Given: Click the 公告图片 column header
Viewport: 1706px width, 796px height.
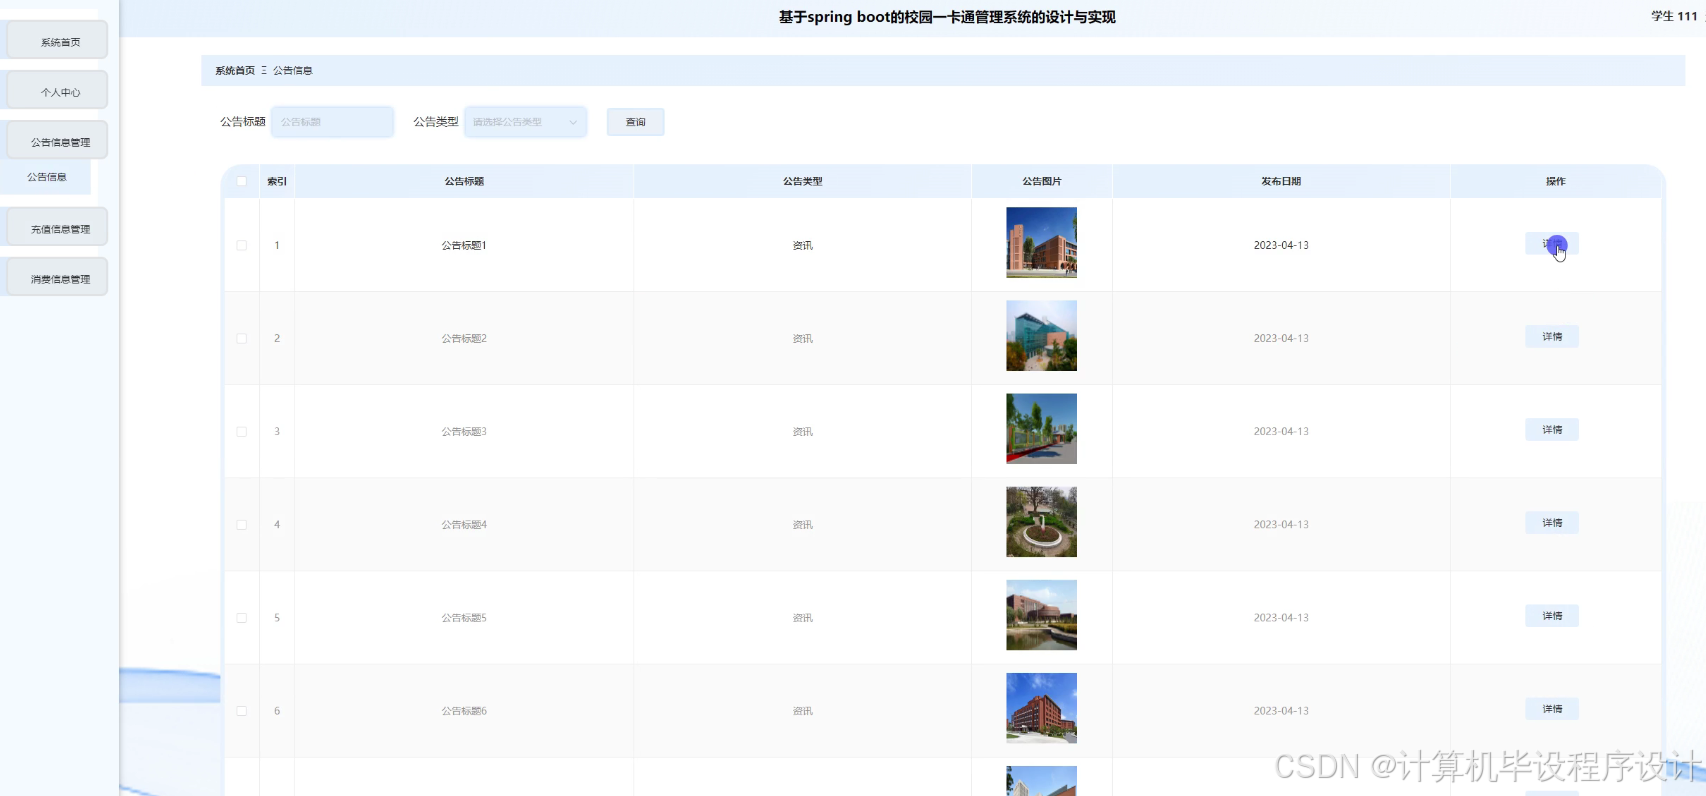Looking at the screenshot, I should point(1042,181).
